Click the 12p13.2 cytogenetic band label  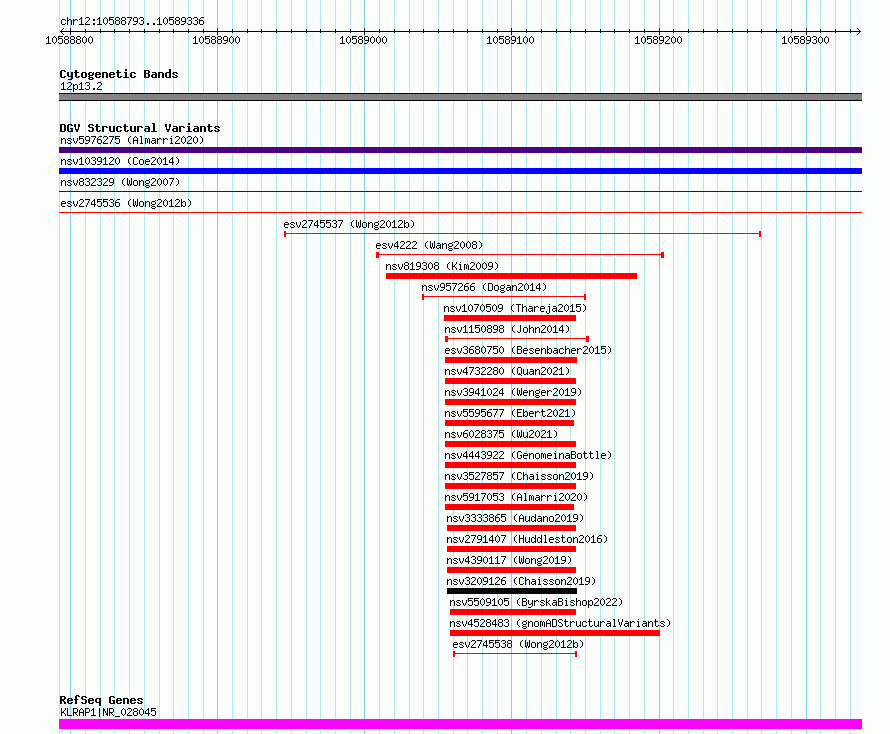click(81, 86)
